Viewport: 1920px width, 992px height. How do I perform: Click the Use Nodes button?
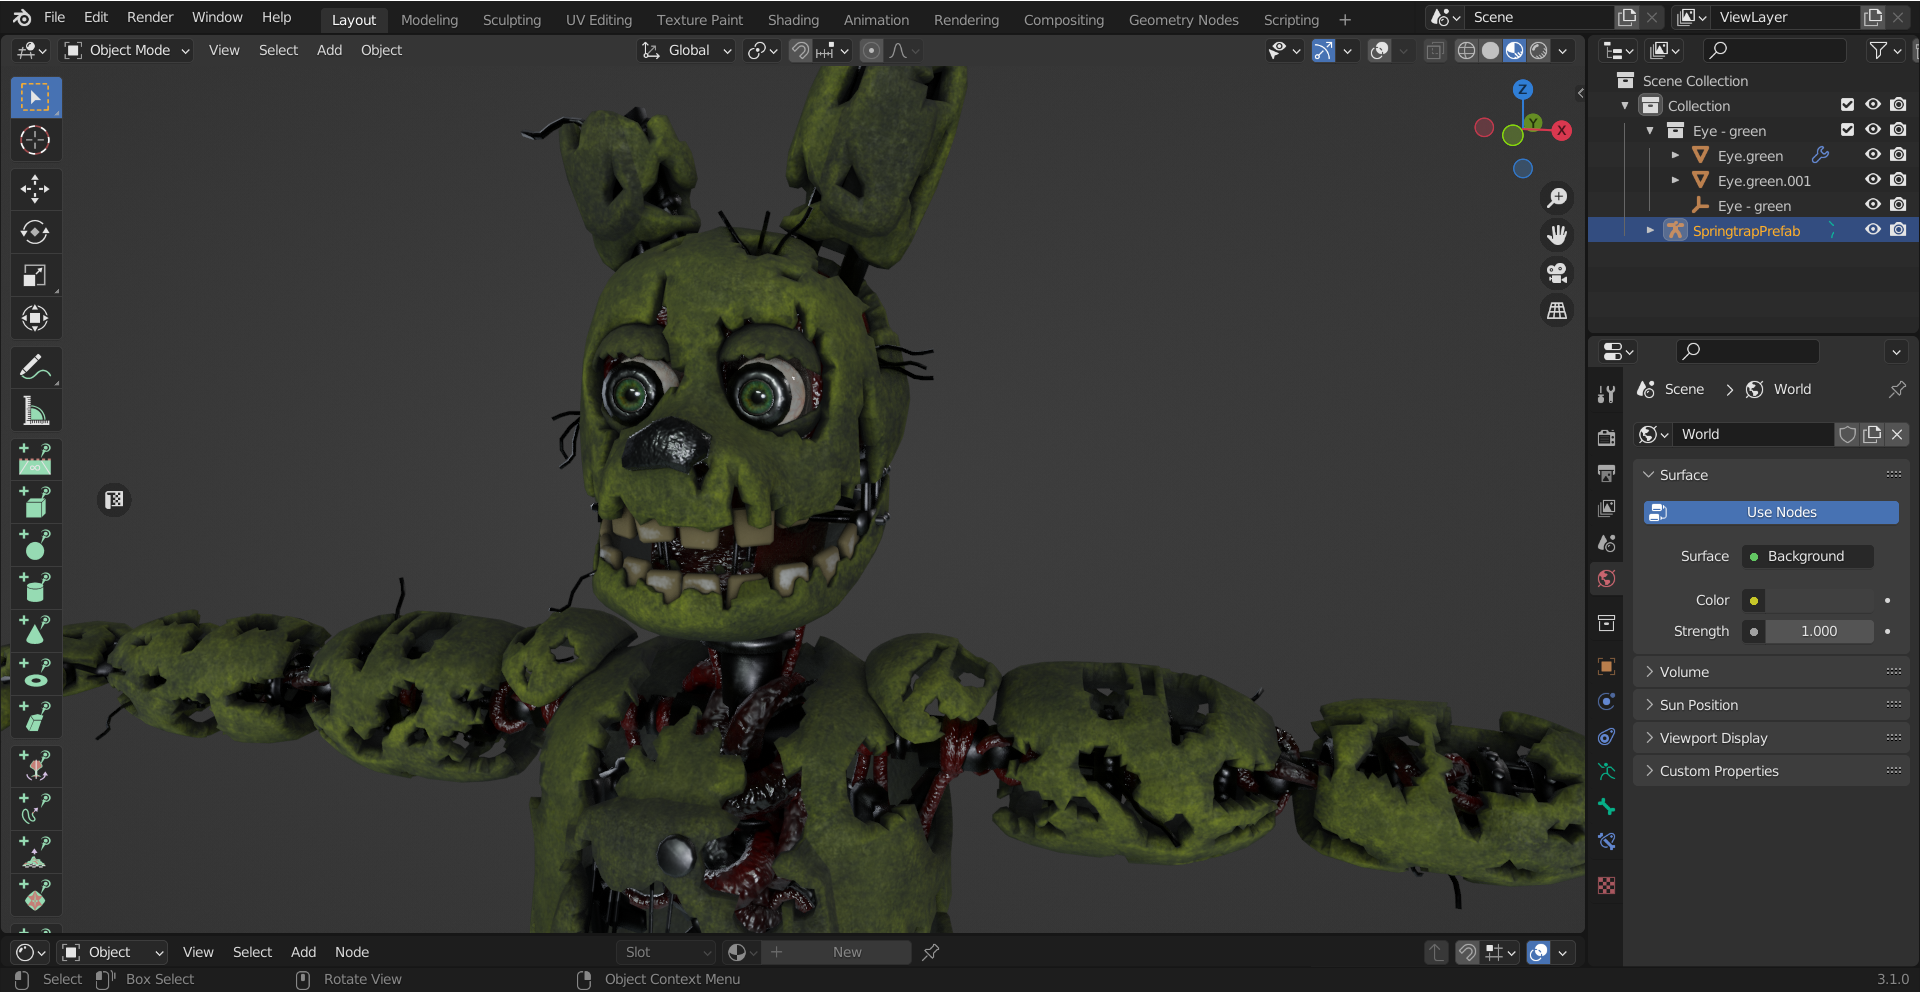(x=1771, y=512)
